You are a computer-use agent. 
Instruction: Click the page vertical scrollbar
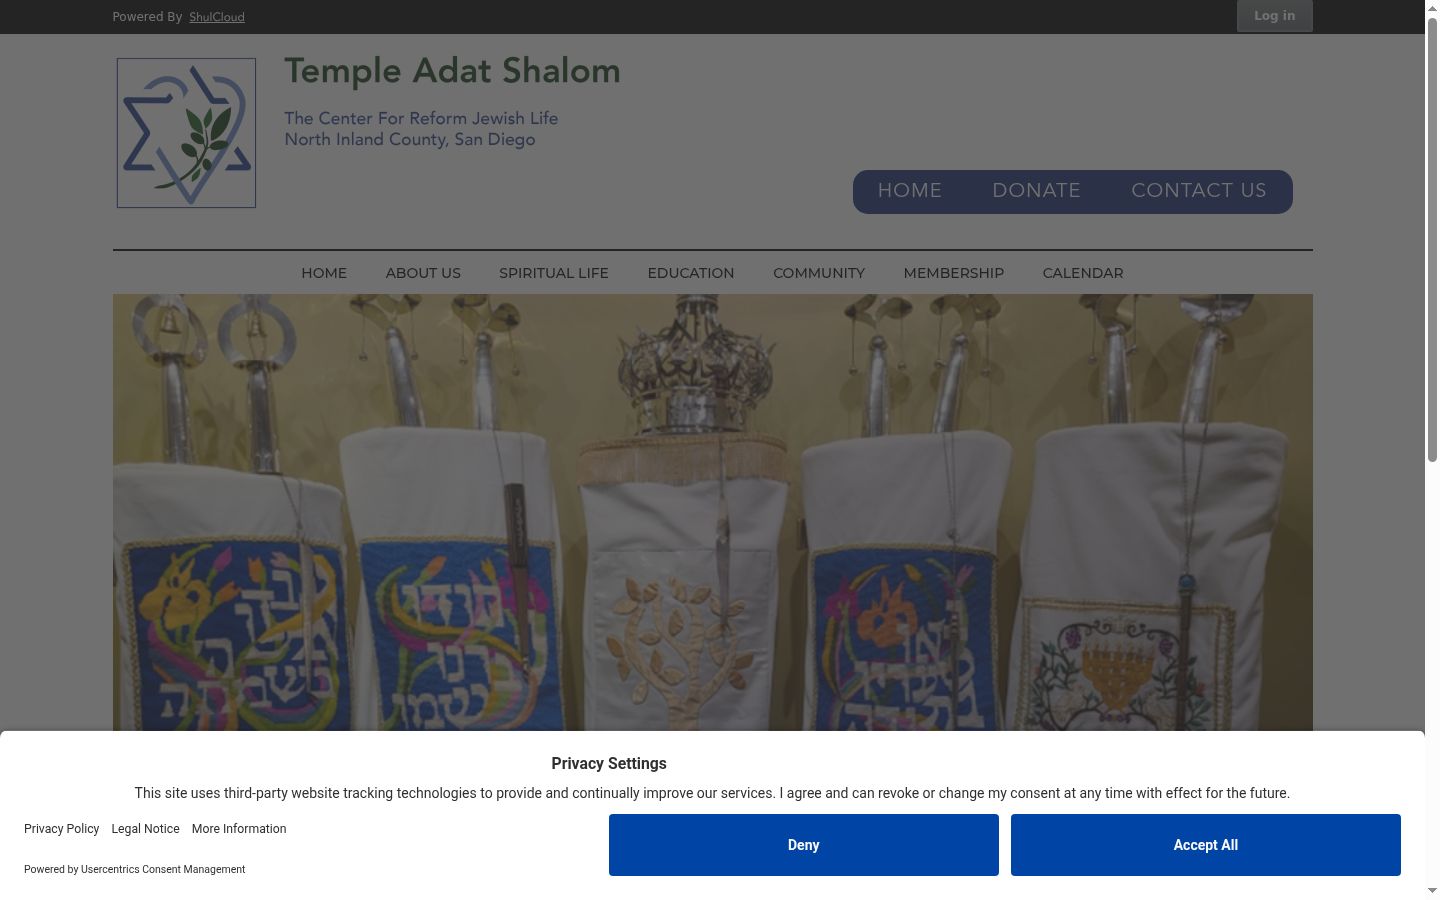tap(1433, 450)
